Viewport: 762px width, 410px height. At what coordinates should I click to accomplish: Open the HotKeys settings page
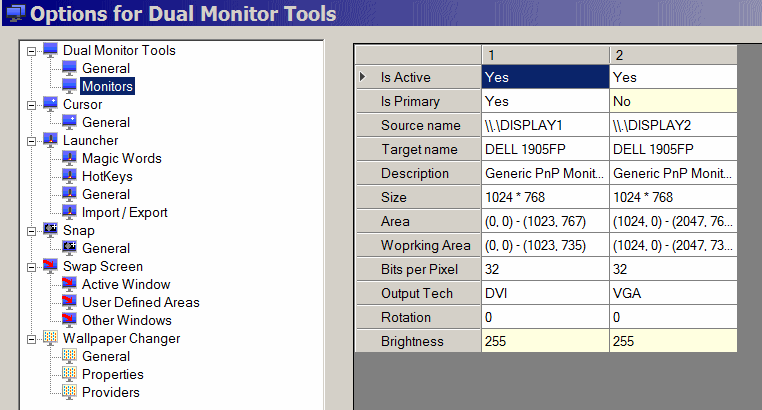(x=107, y=176)
